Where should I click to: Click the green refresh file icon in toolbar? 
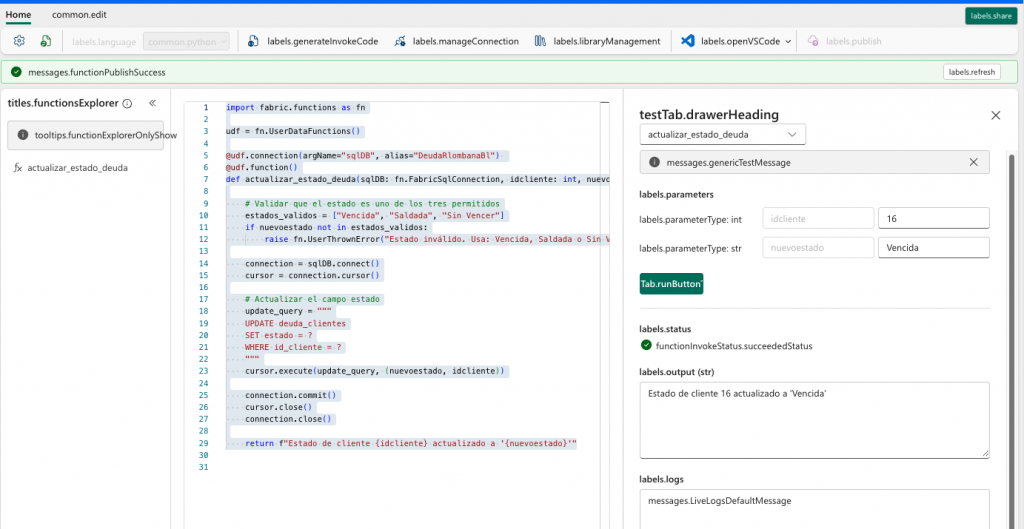(46, 41)
